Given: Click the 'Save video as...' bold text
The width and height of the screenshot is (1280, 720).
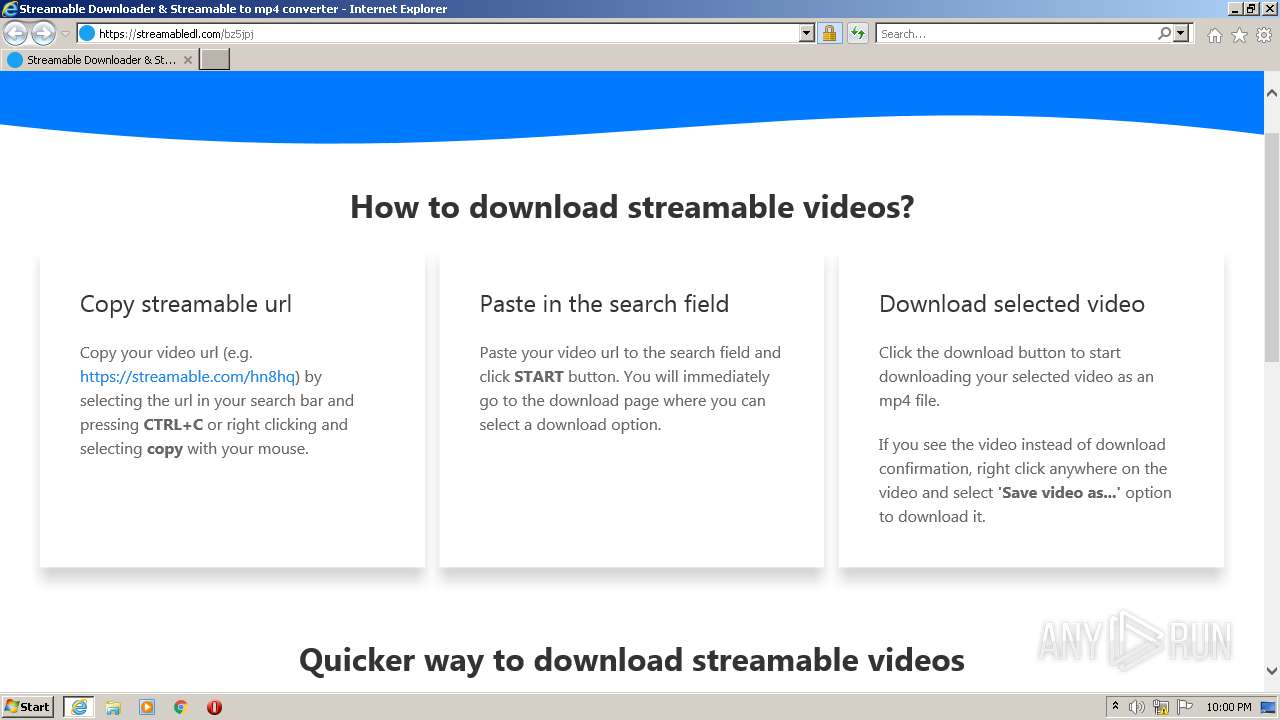Looking at the screenshot, I should 1059,493.
